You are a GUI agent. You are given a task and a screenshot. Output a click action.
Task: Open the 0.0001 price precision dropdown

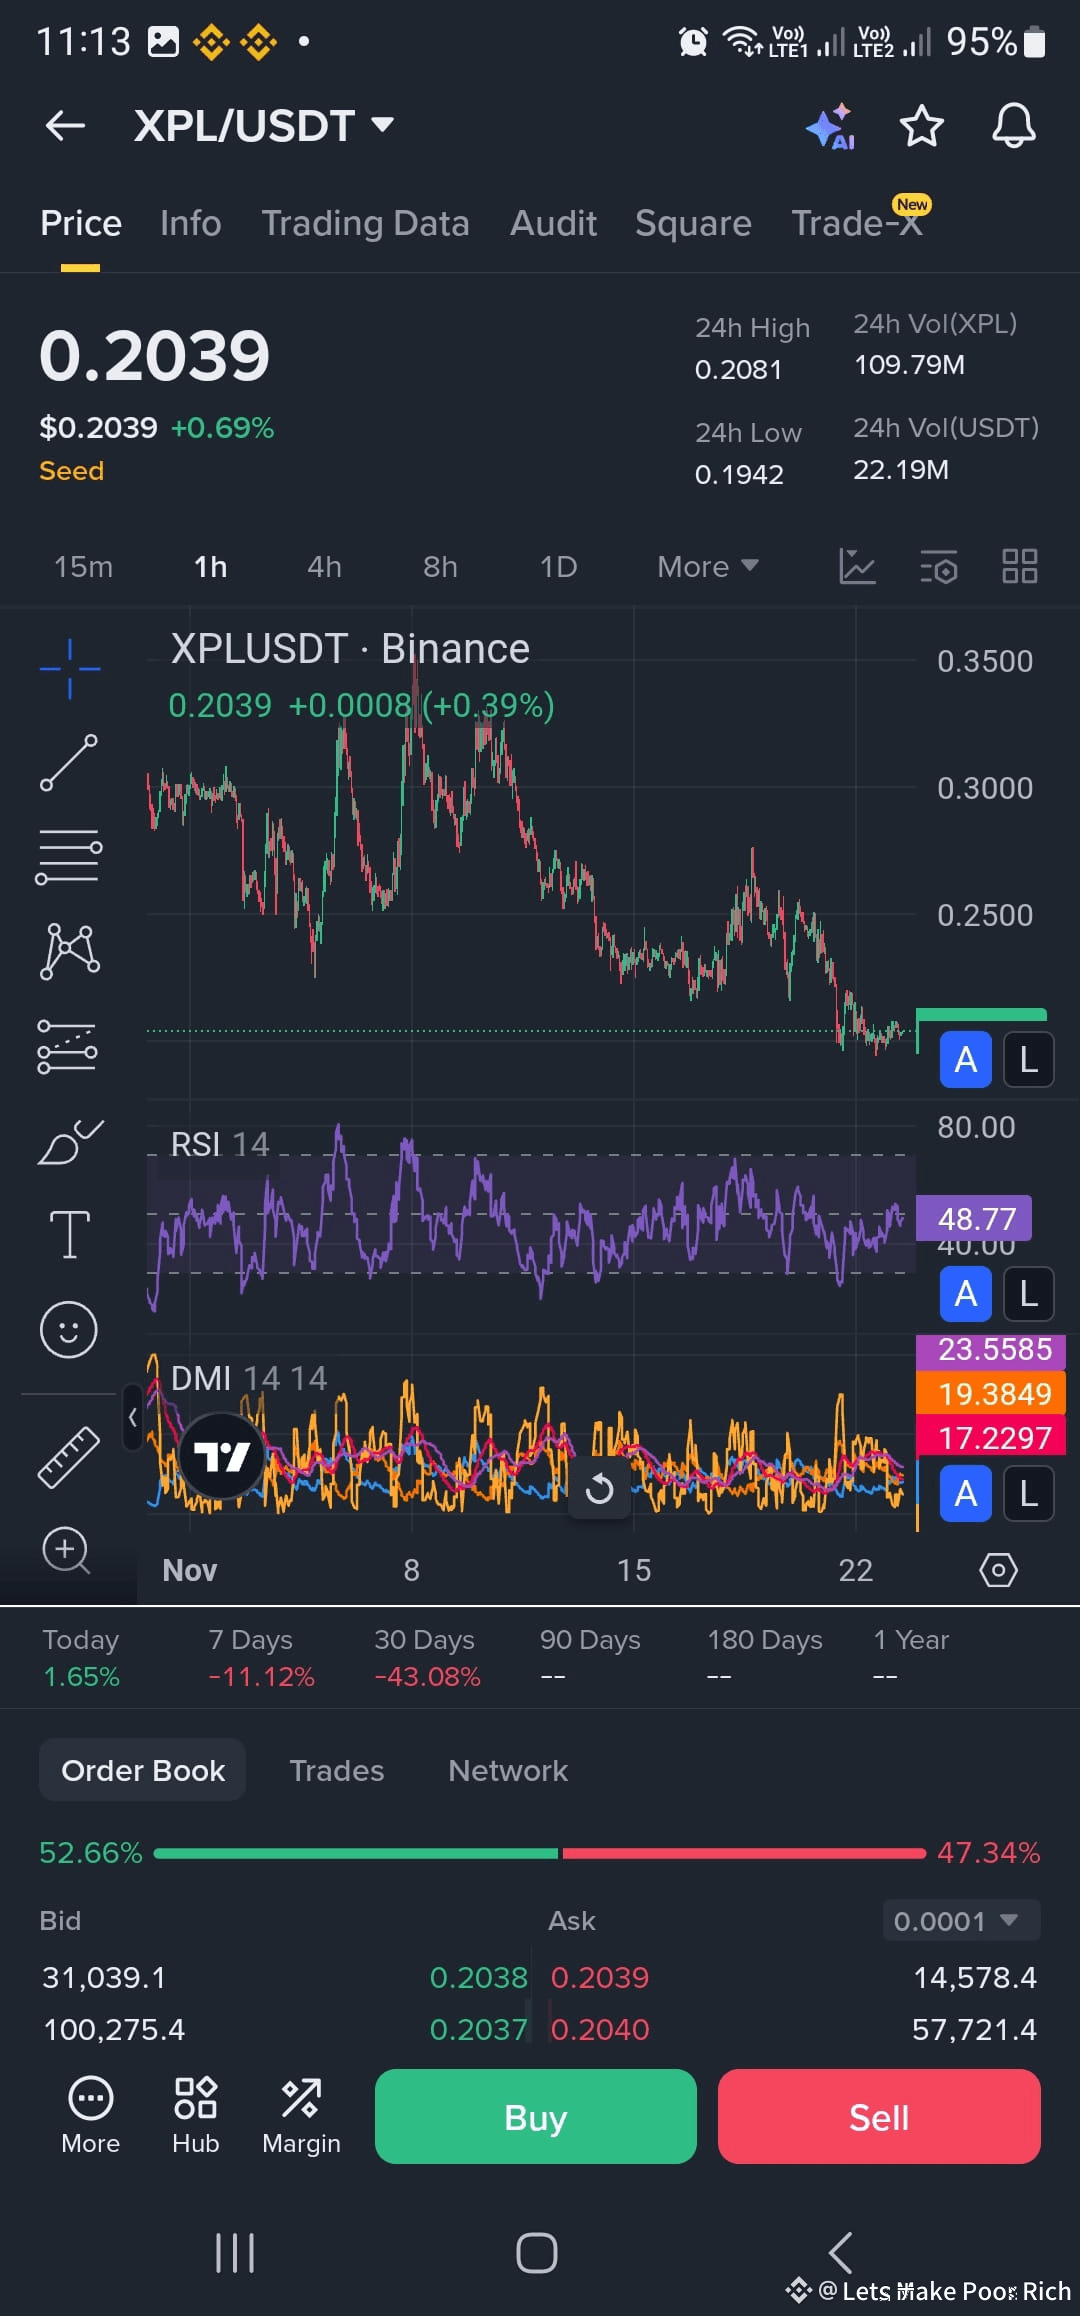click(961, 1921)
